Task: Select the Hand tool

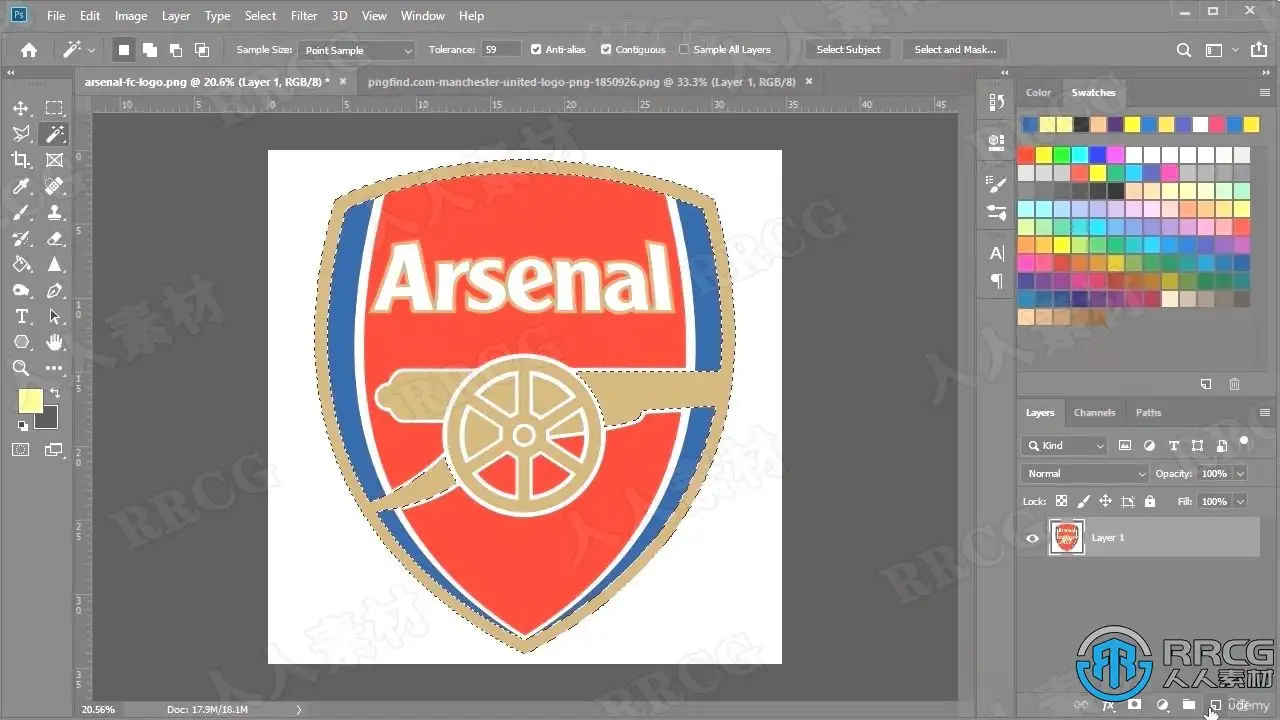Action: (x=54, y=343)
